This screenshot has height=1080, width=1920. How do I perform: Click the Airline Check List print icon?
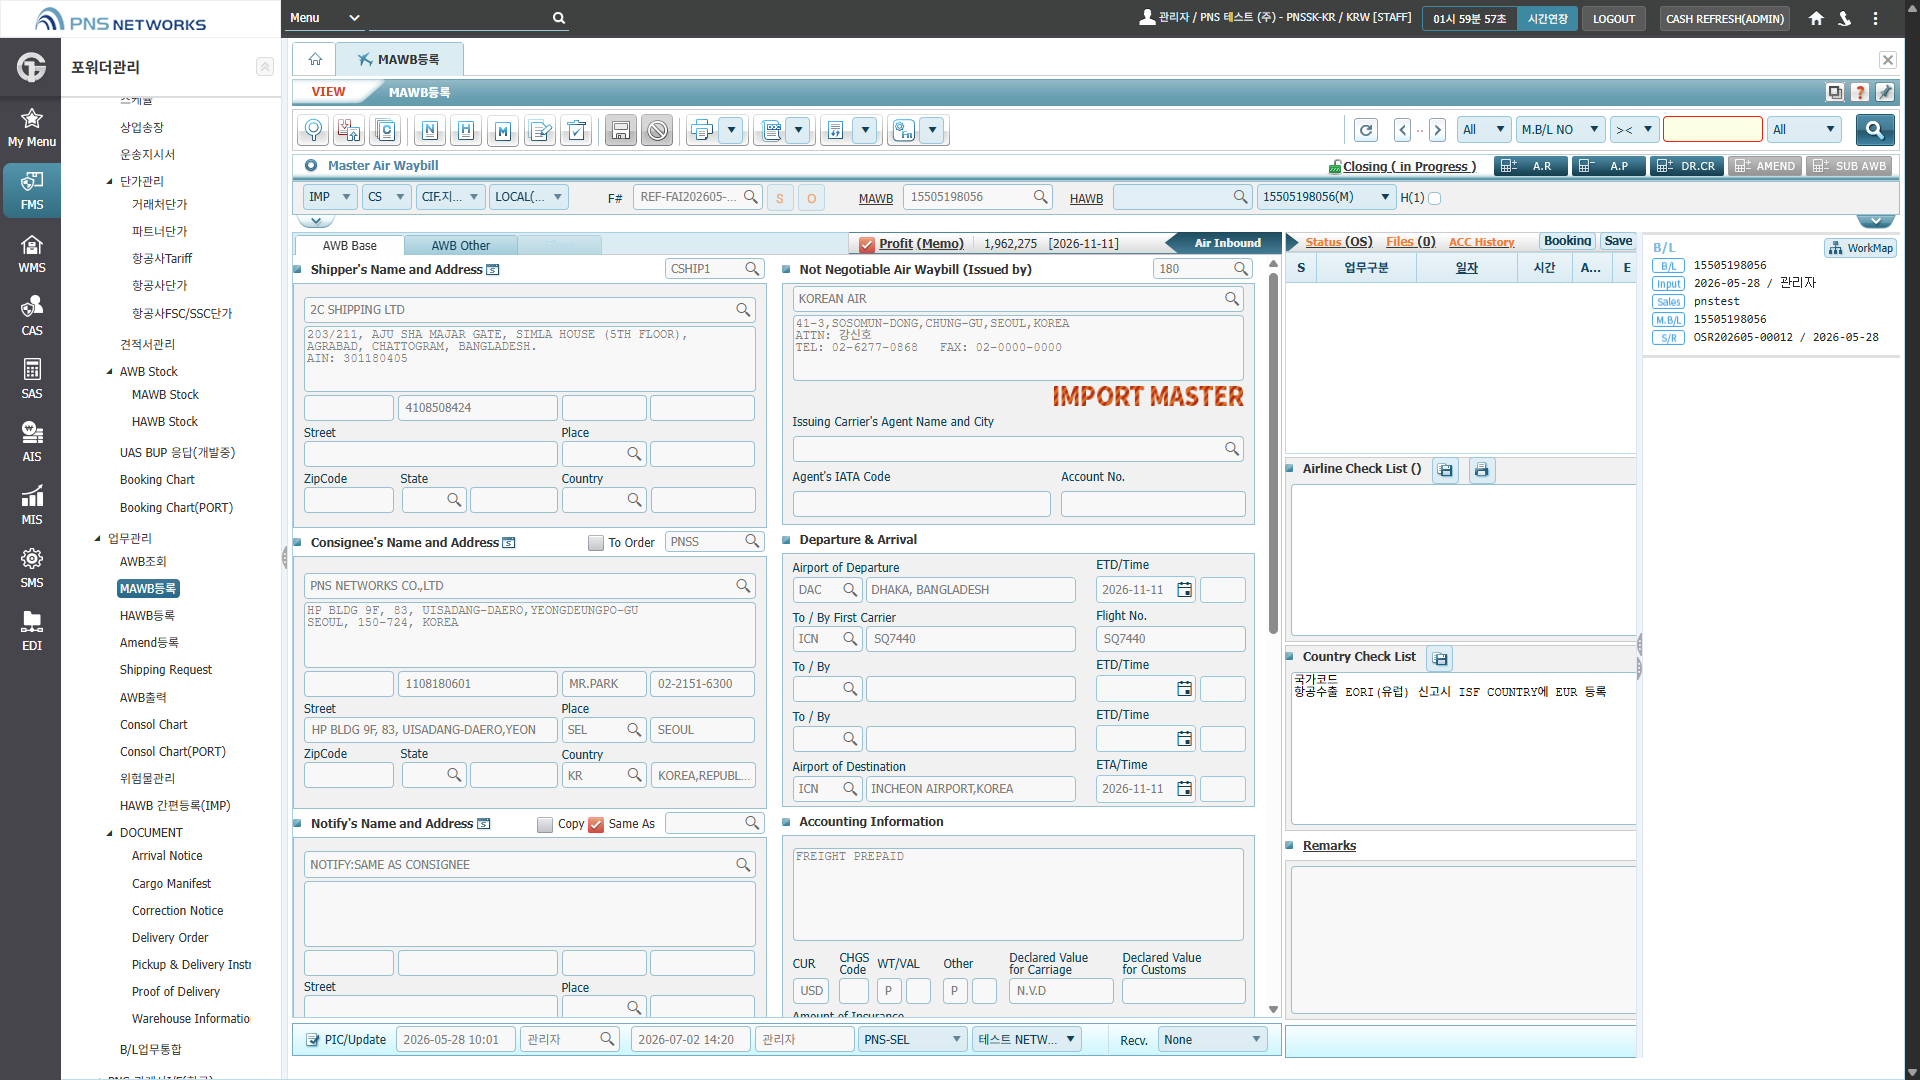click(1482, 470)
